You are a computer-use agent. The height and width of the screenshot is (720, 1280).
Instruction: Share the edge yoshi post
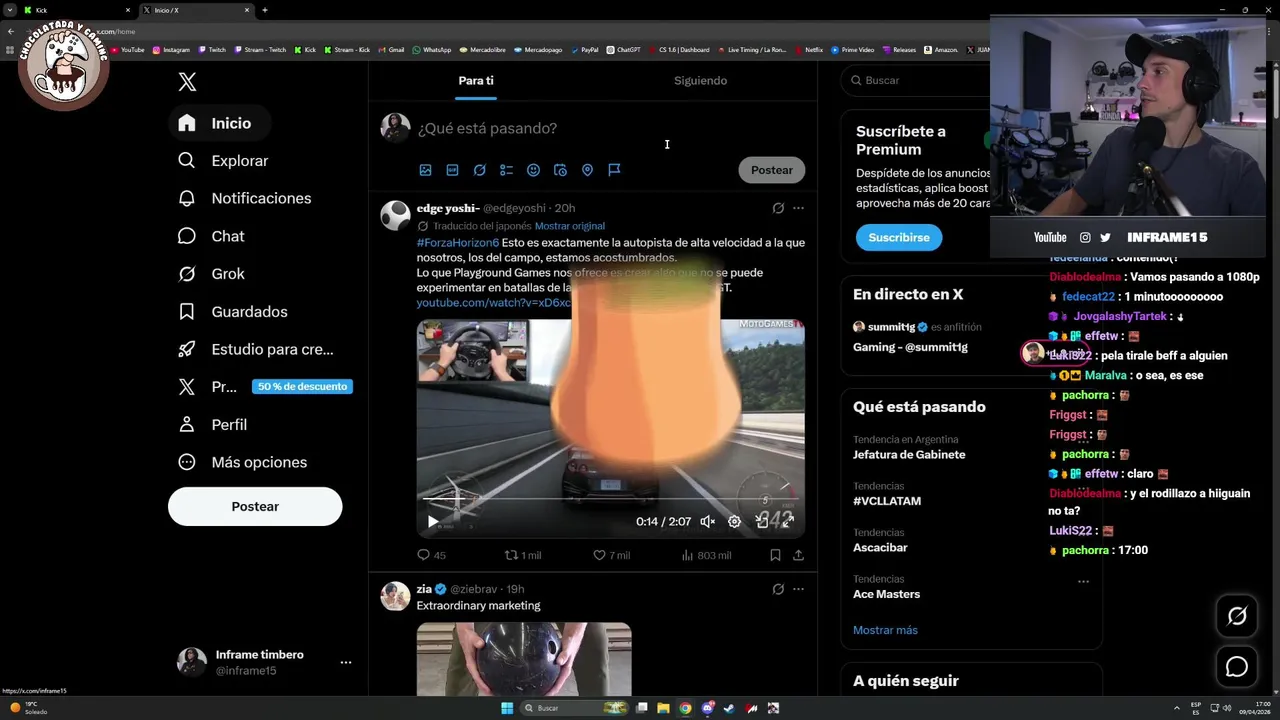[x=798, y=555]
